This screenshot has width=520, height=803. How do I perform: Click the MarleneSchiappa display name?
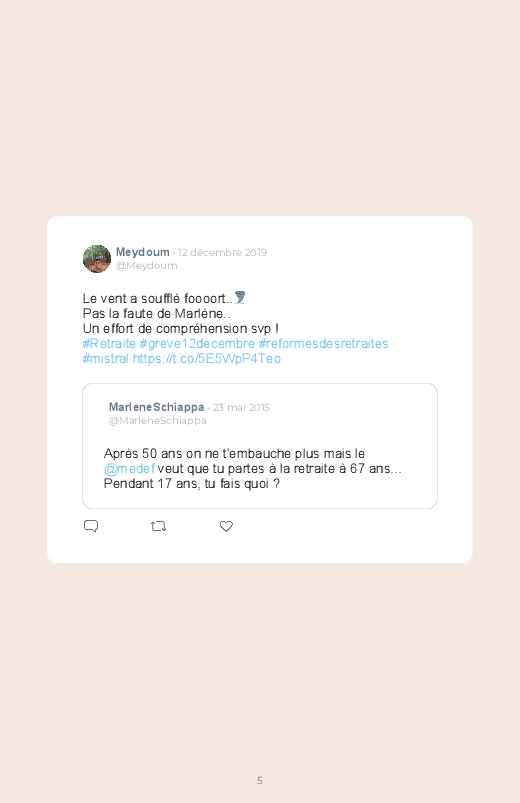[x=156, y=407]
